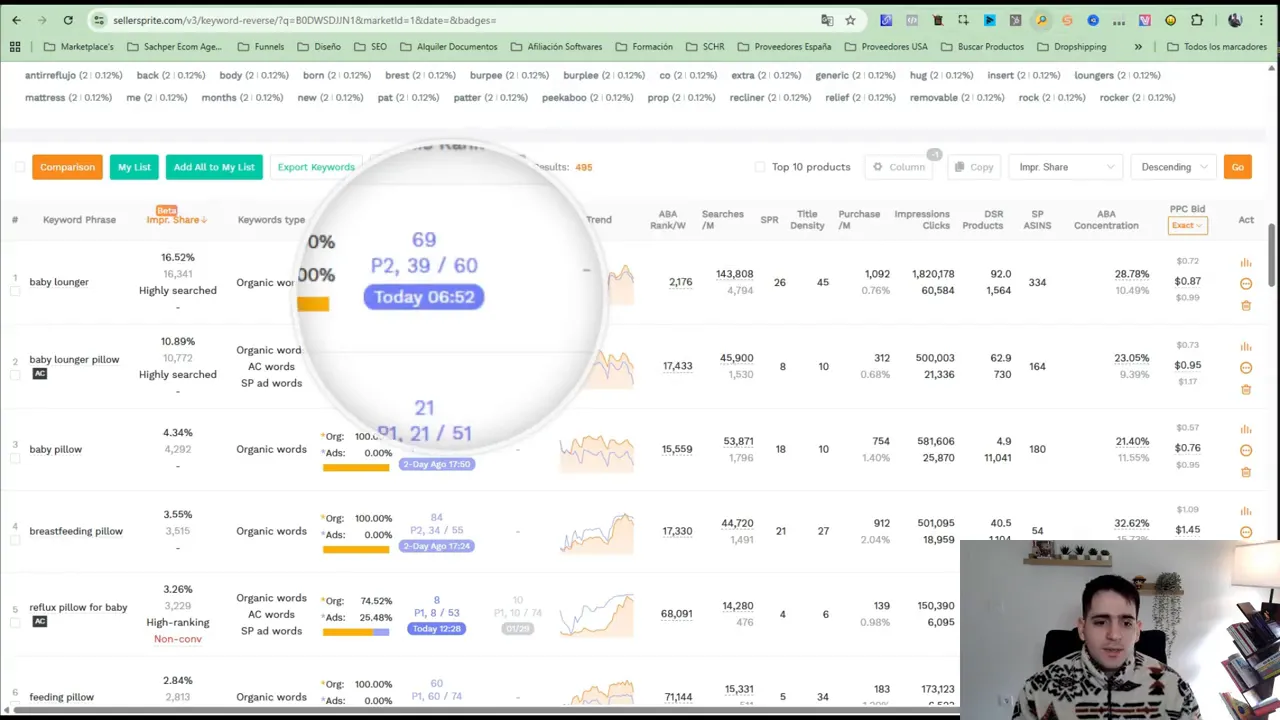Toggle the select-all checkbox beside Comparison

[x=20, y=167]
